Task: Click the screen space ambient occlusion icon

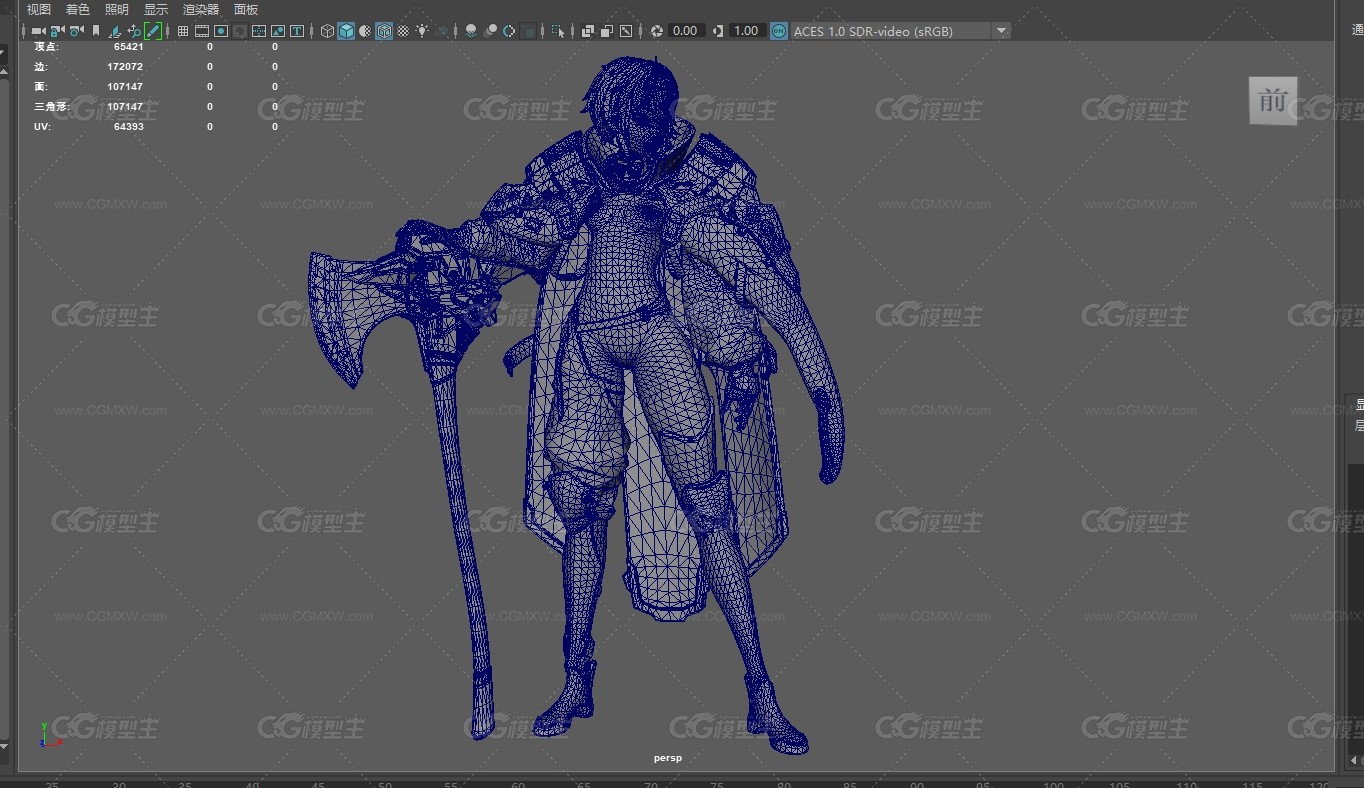Action: pos(471,31)
